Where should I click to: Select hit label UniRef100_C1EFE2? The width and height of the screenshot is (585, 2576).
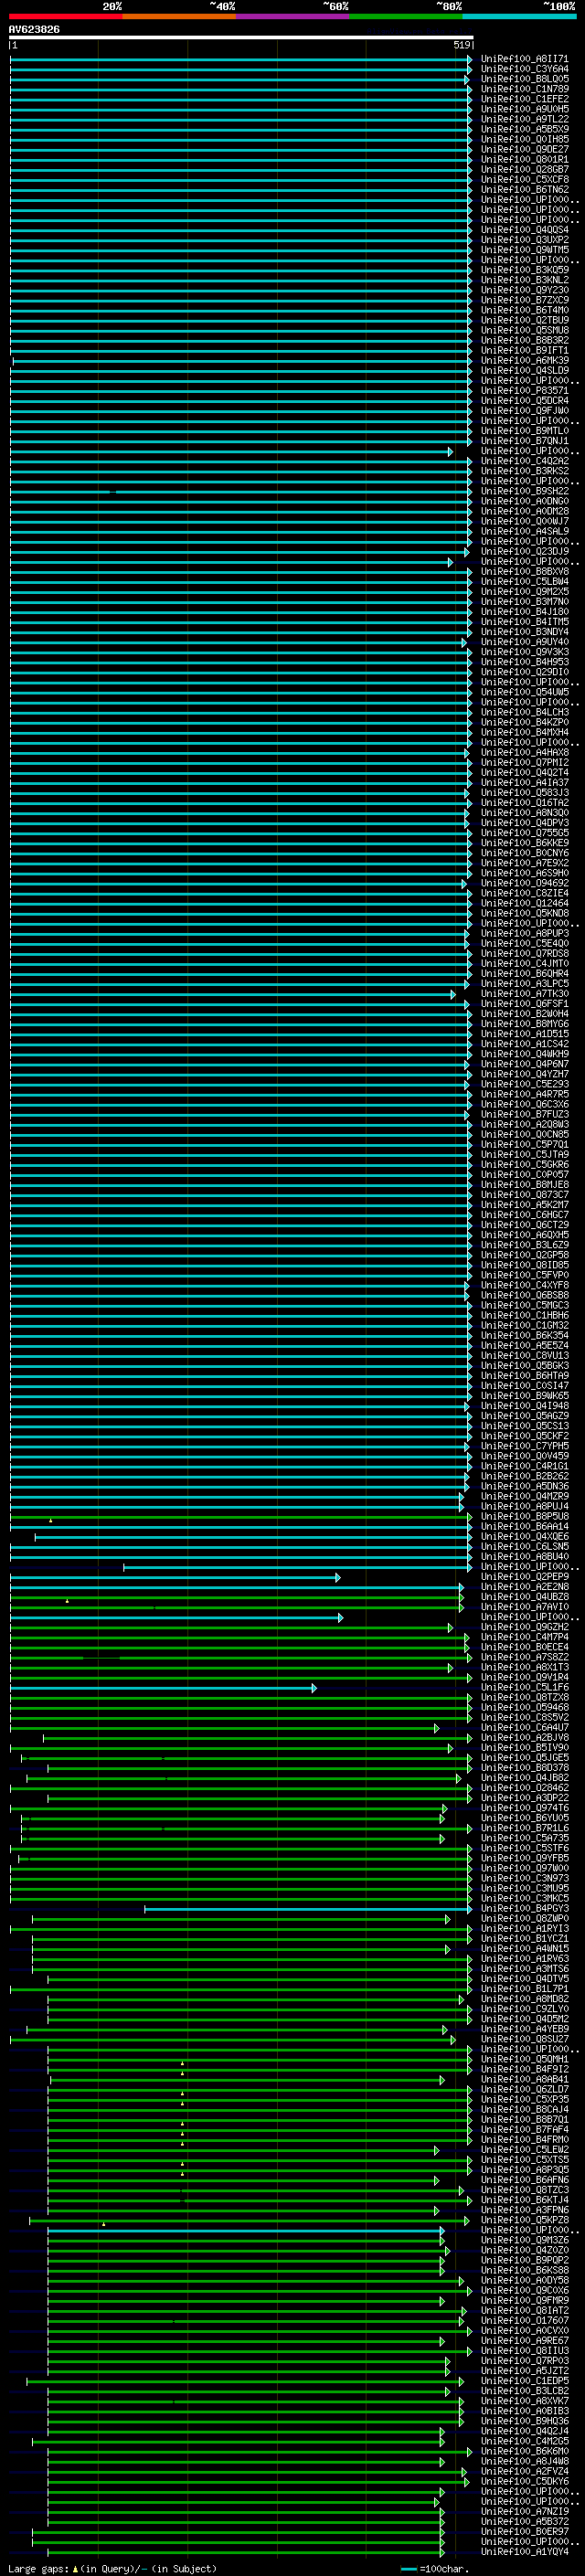(x=525, y=99)
